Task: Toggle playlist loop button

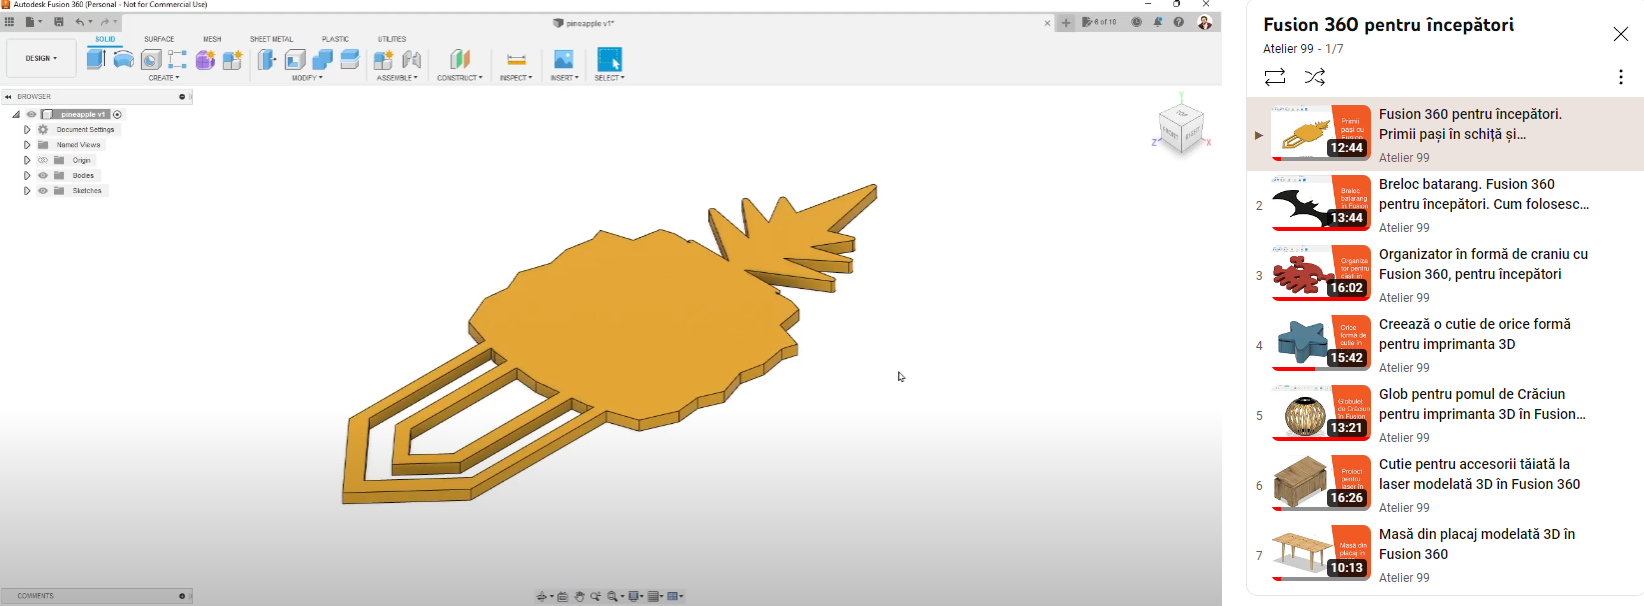Action: click(x=1275, y=77)
